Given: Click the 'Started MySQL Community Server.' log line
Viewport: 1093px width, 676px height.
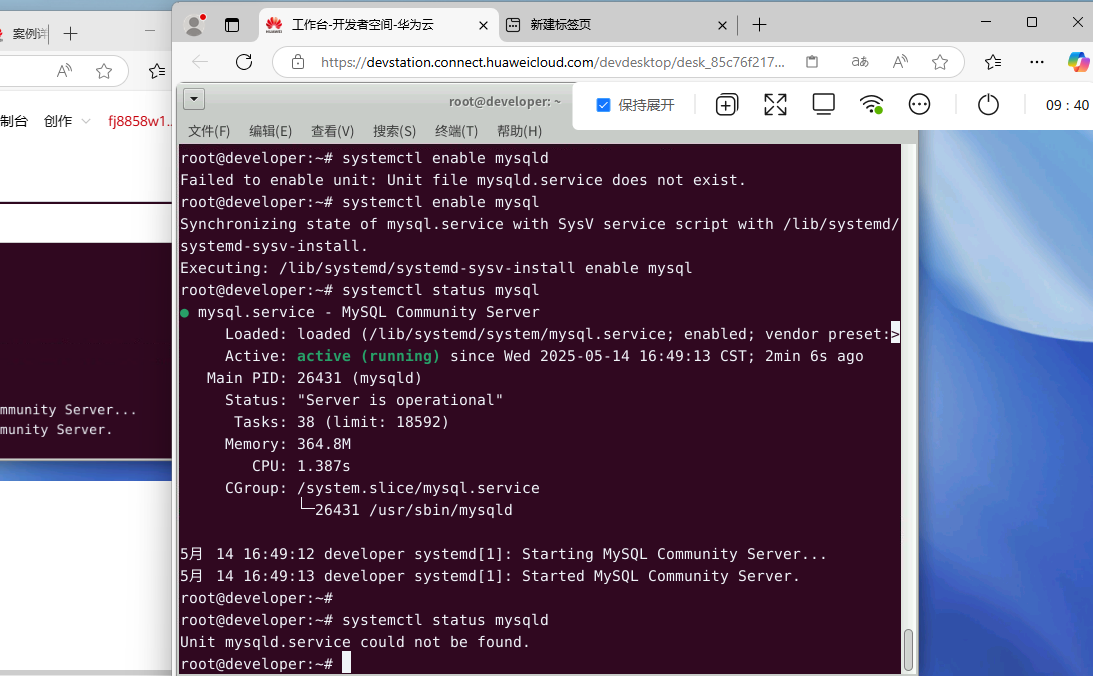Looking at the screenshot, I should (489, 576).
